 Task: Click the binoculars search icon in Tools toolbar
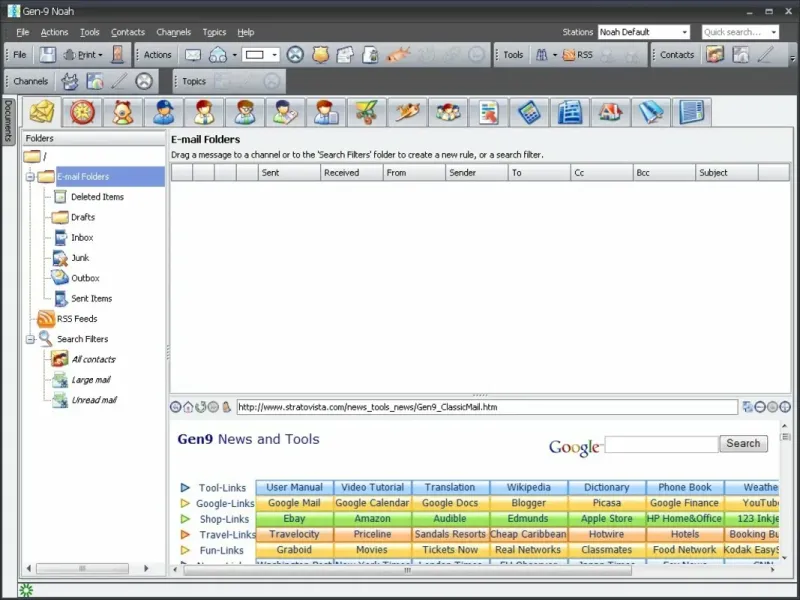pyautogui.click(x=541, y=55)
